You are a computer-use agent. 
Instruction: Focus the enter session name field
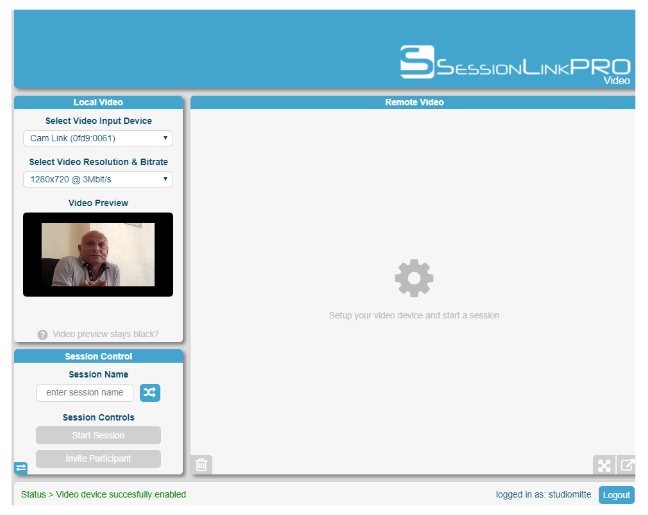(x=85, y=393)
